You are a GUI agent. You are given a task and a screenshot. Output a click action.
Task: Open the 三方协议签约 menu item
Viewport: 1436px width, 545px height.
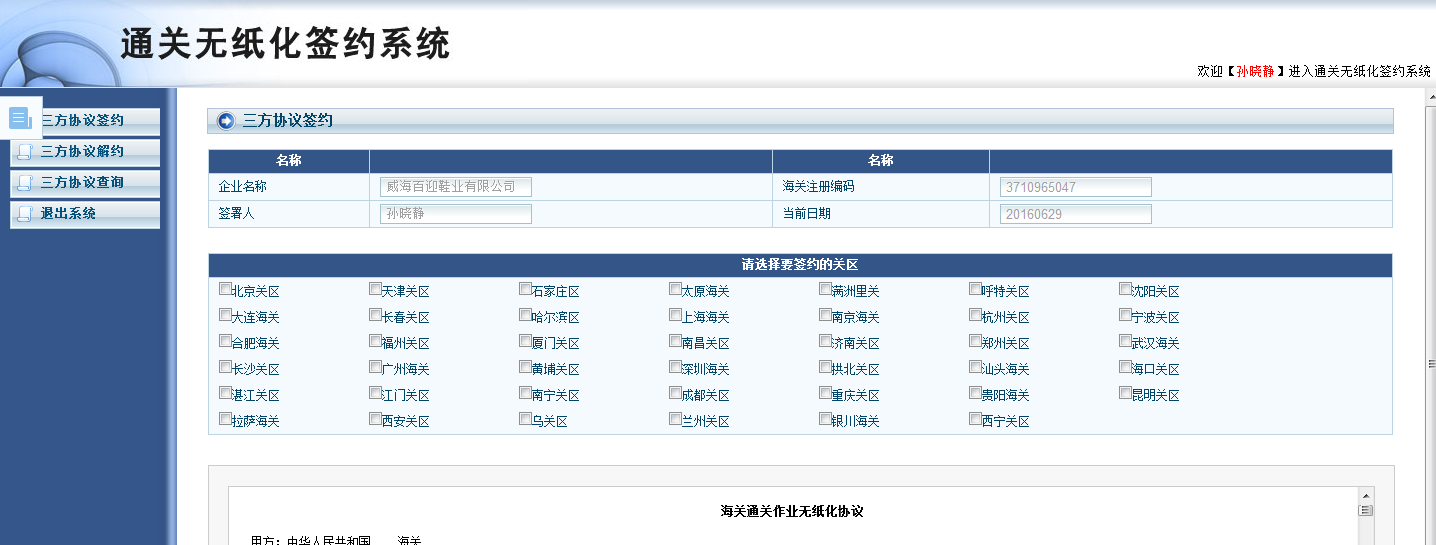[85, 121]
